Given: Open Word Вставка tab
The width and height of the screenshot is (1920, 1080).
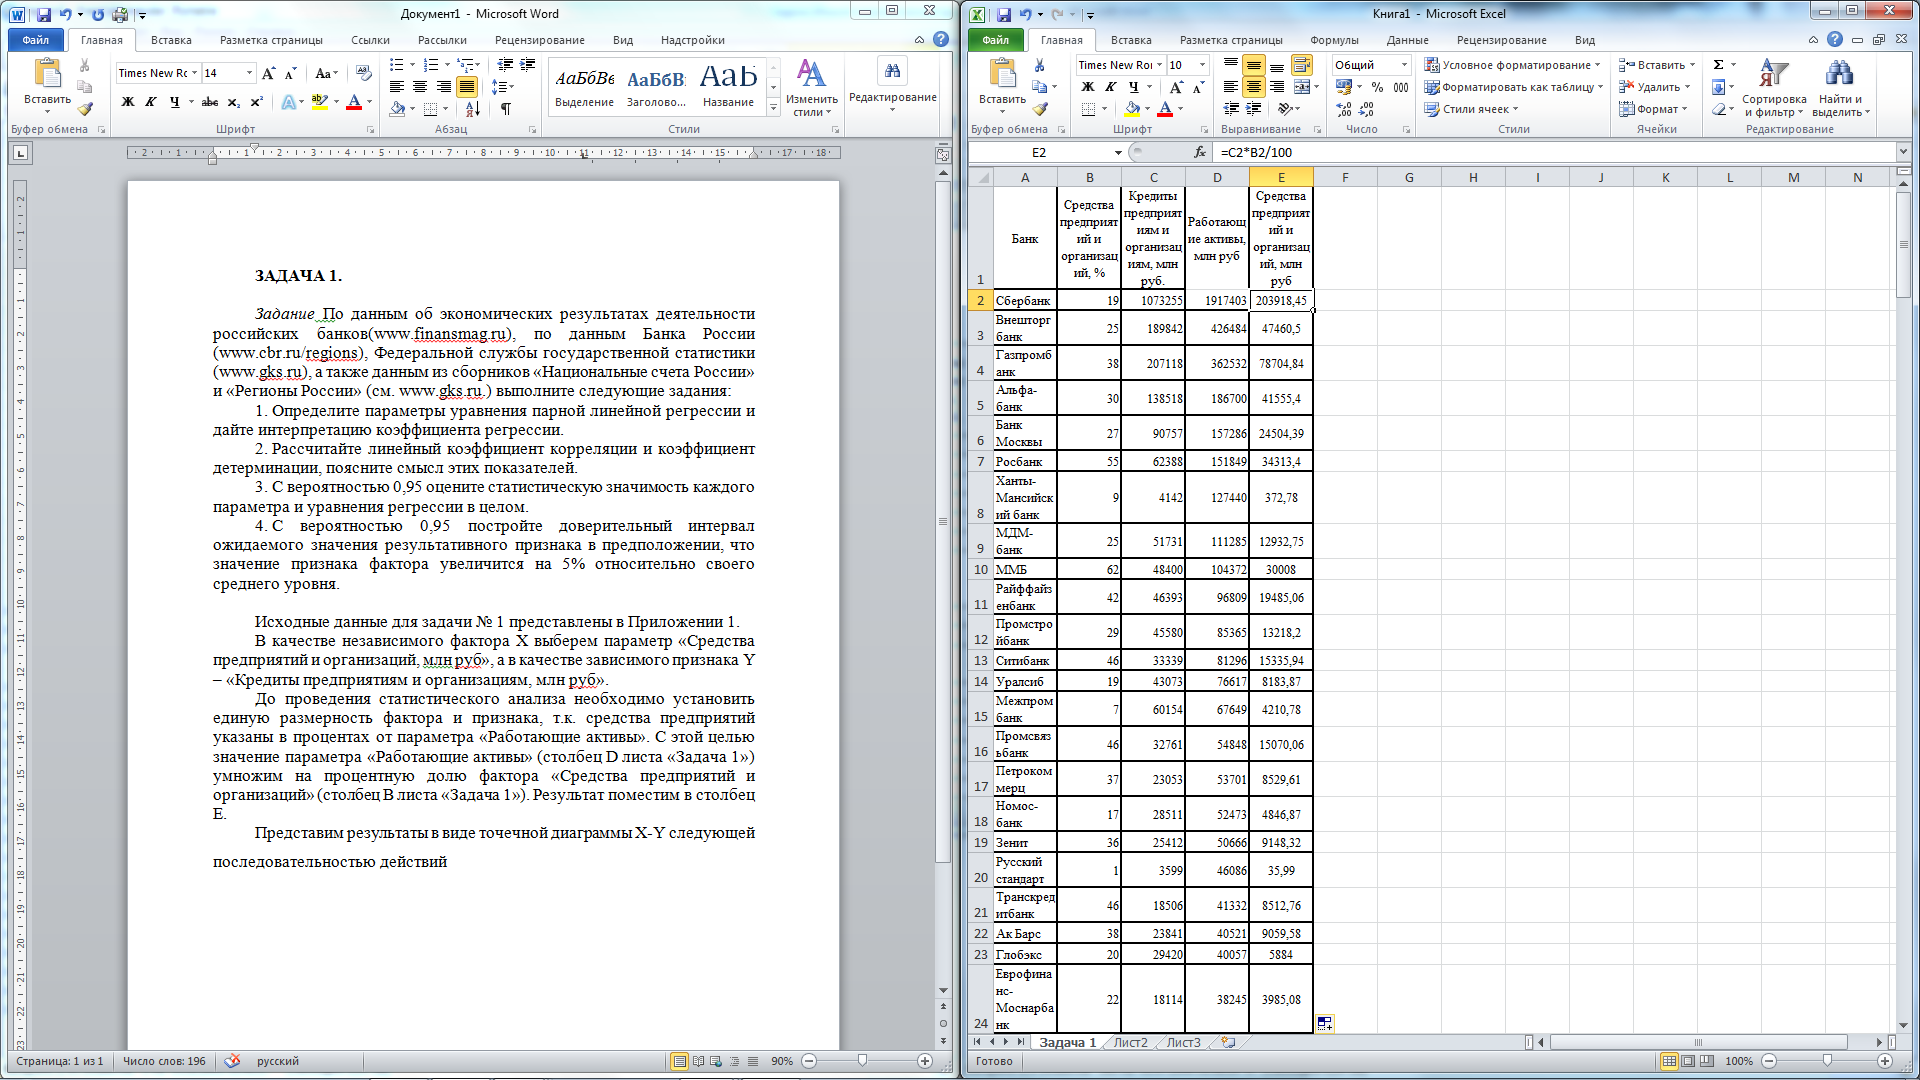Looking at the screenshot, I should pos(171,40).
